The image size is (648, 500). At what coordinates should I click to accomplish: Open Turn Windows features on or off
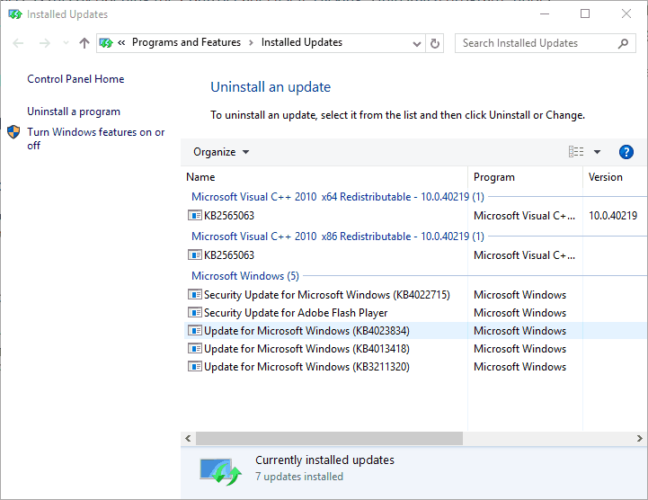(x=96, y=138)
